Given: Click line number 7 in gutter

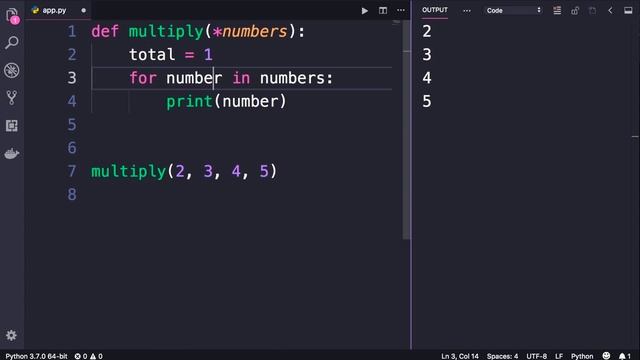Looking at the screenshot, I should pyautogui.click(x=72, y=171).
